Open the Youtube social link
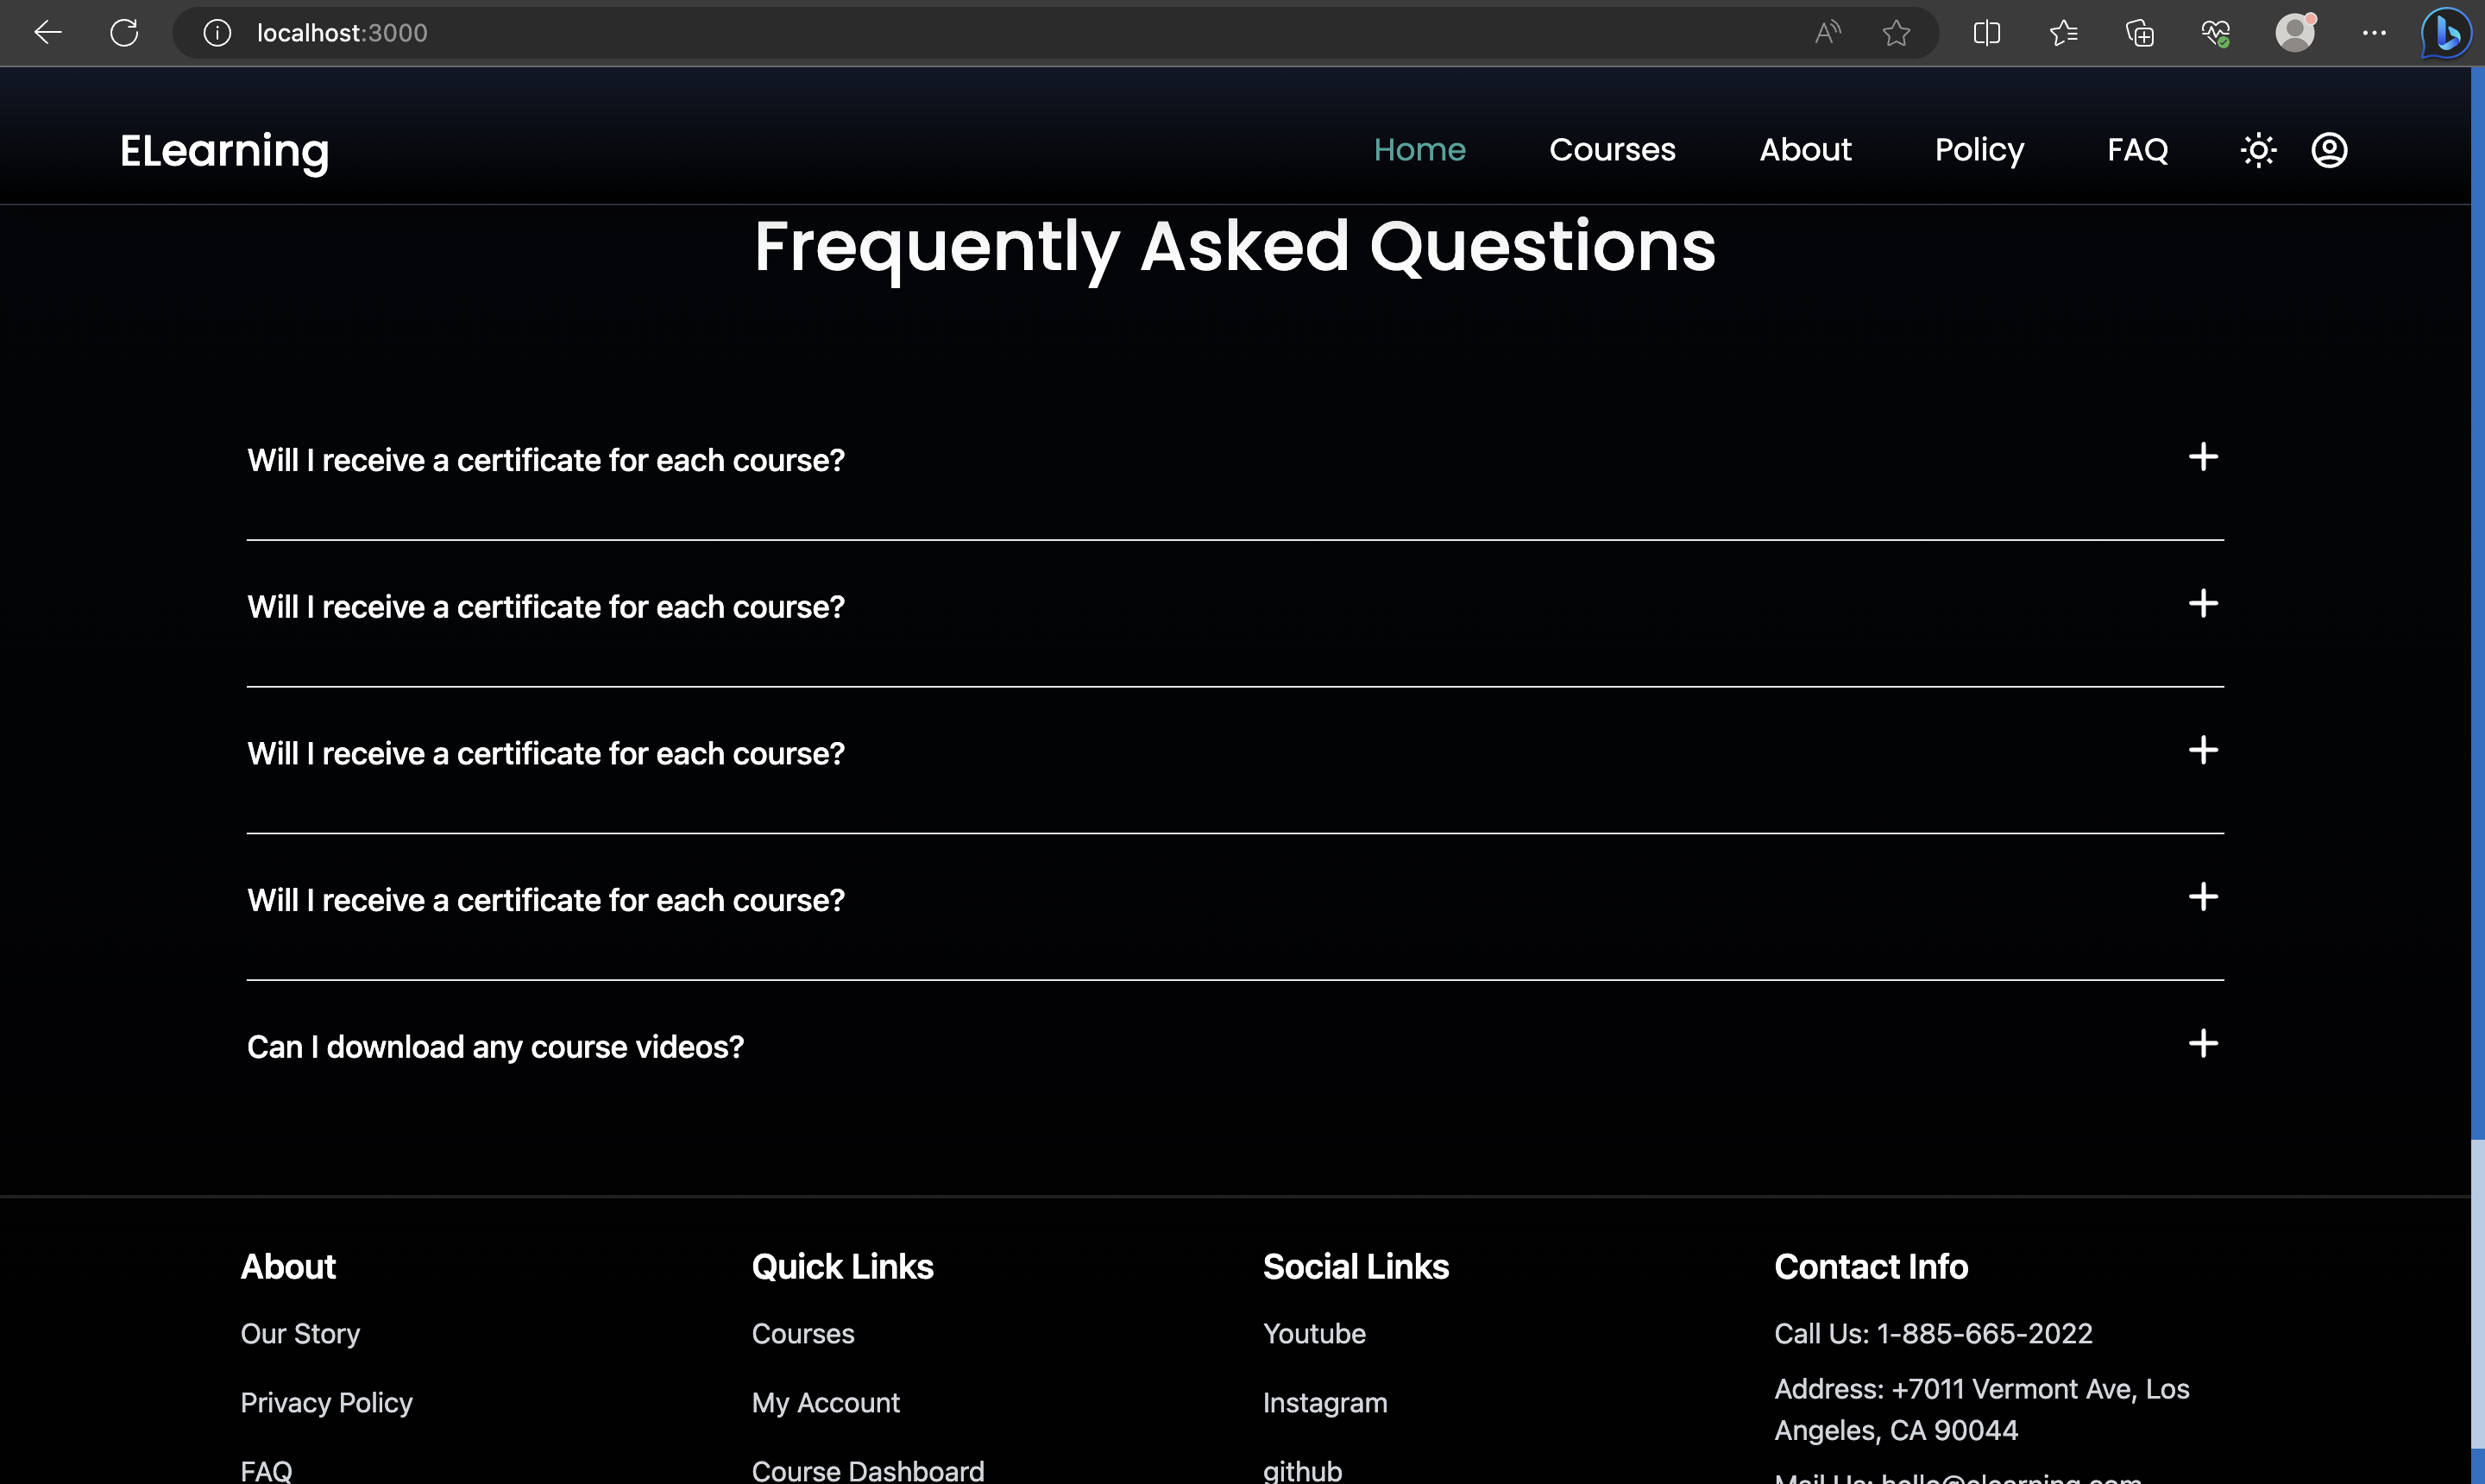 coord(1313,1333)
